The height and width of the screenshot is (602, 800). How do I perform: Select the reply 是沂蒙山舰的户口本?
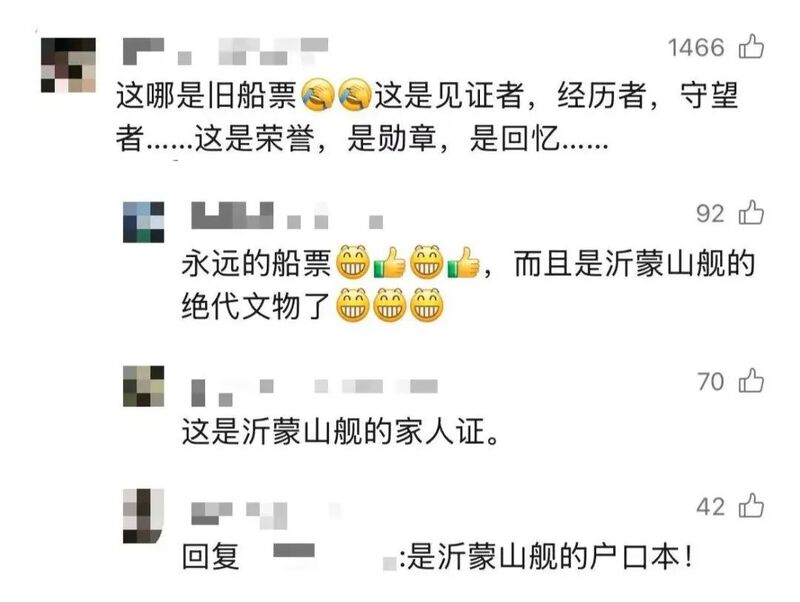(549, 556)
